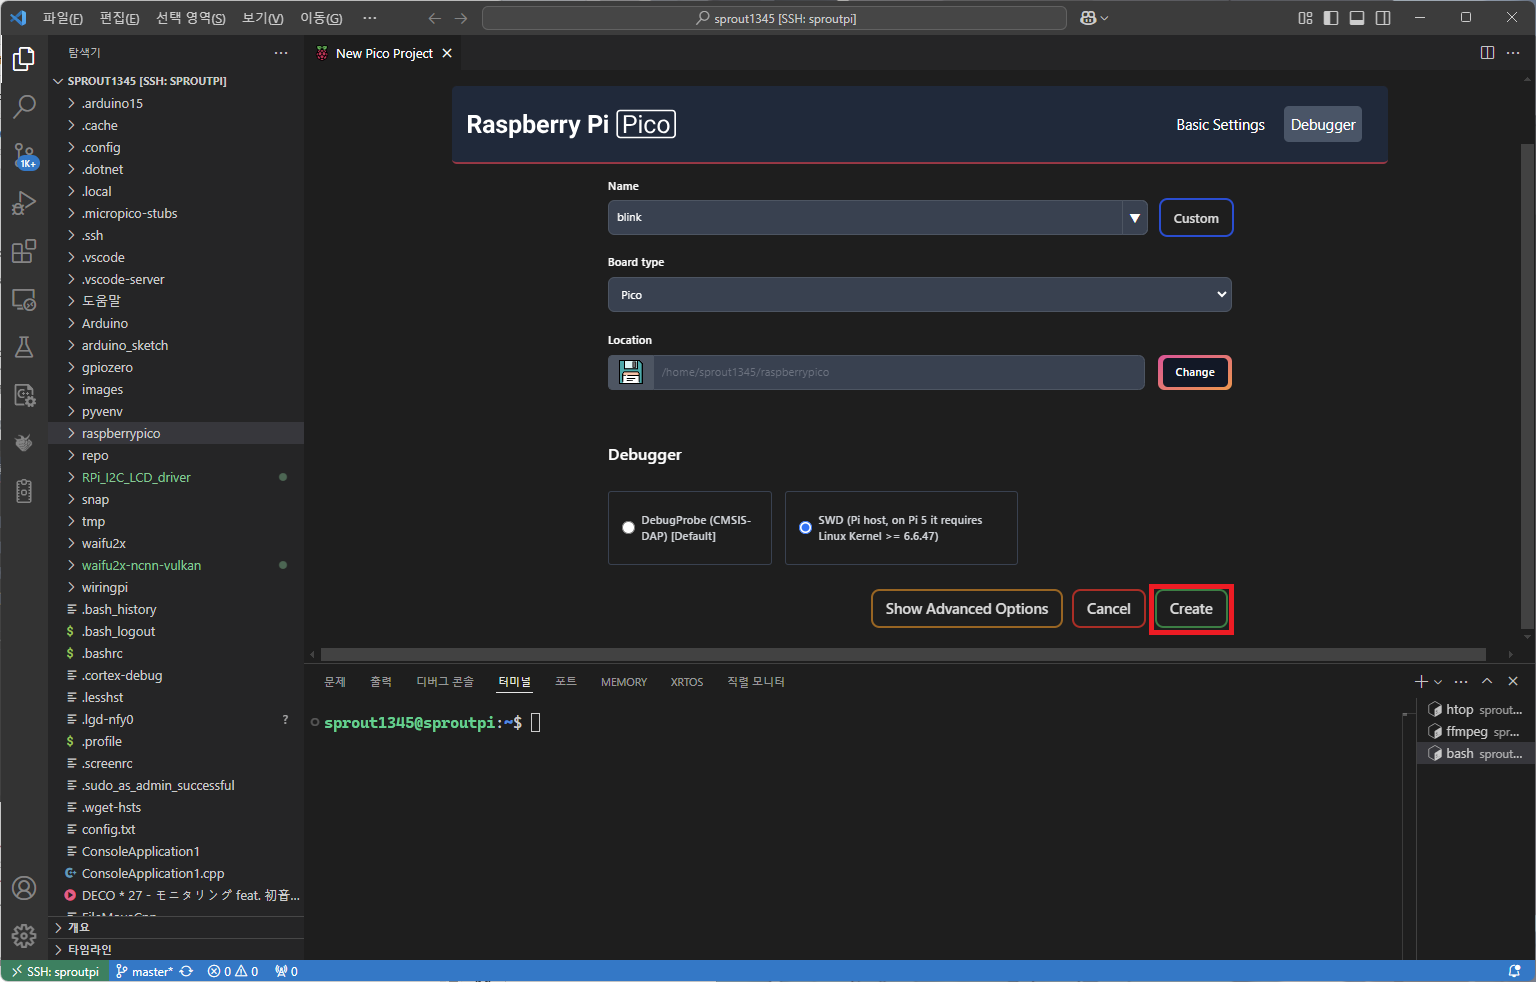This screenshot has height=982, width=1536.
Task: Click Show Advanced Options button
Action: tap(967, 609)
